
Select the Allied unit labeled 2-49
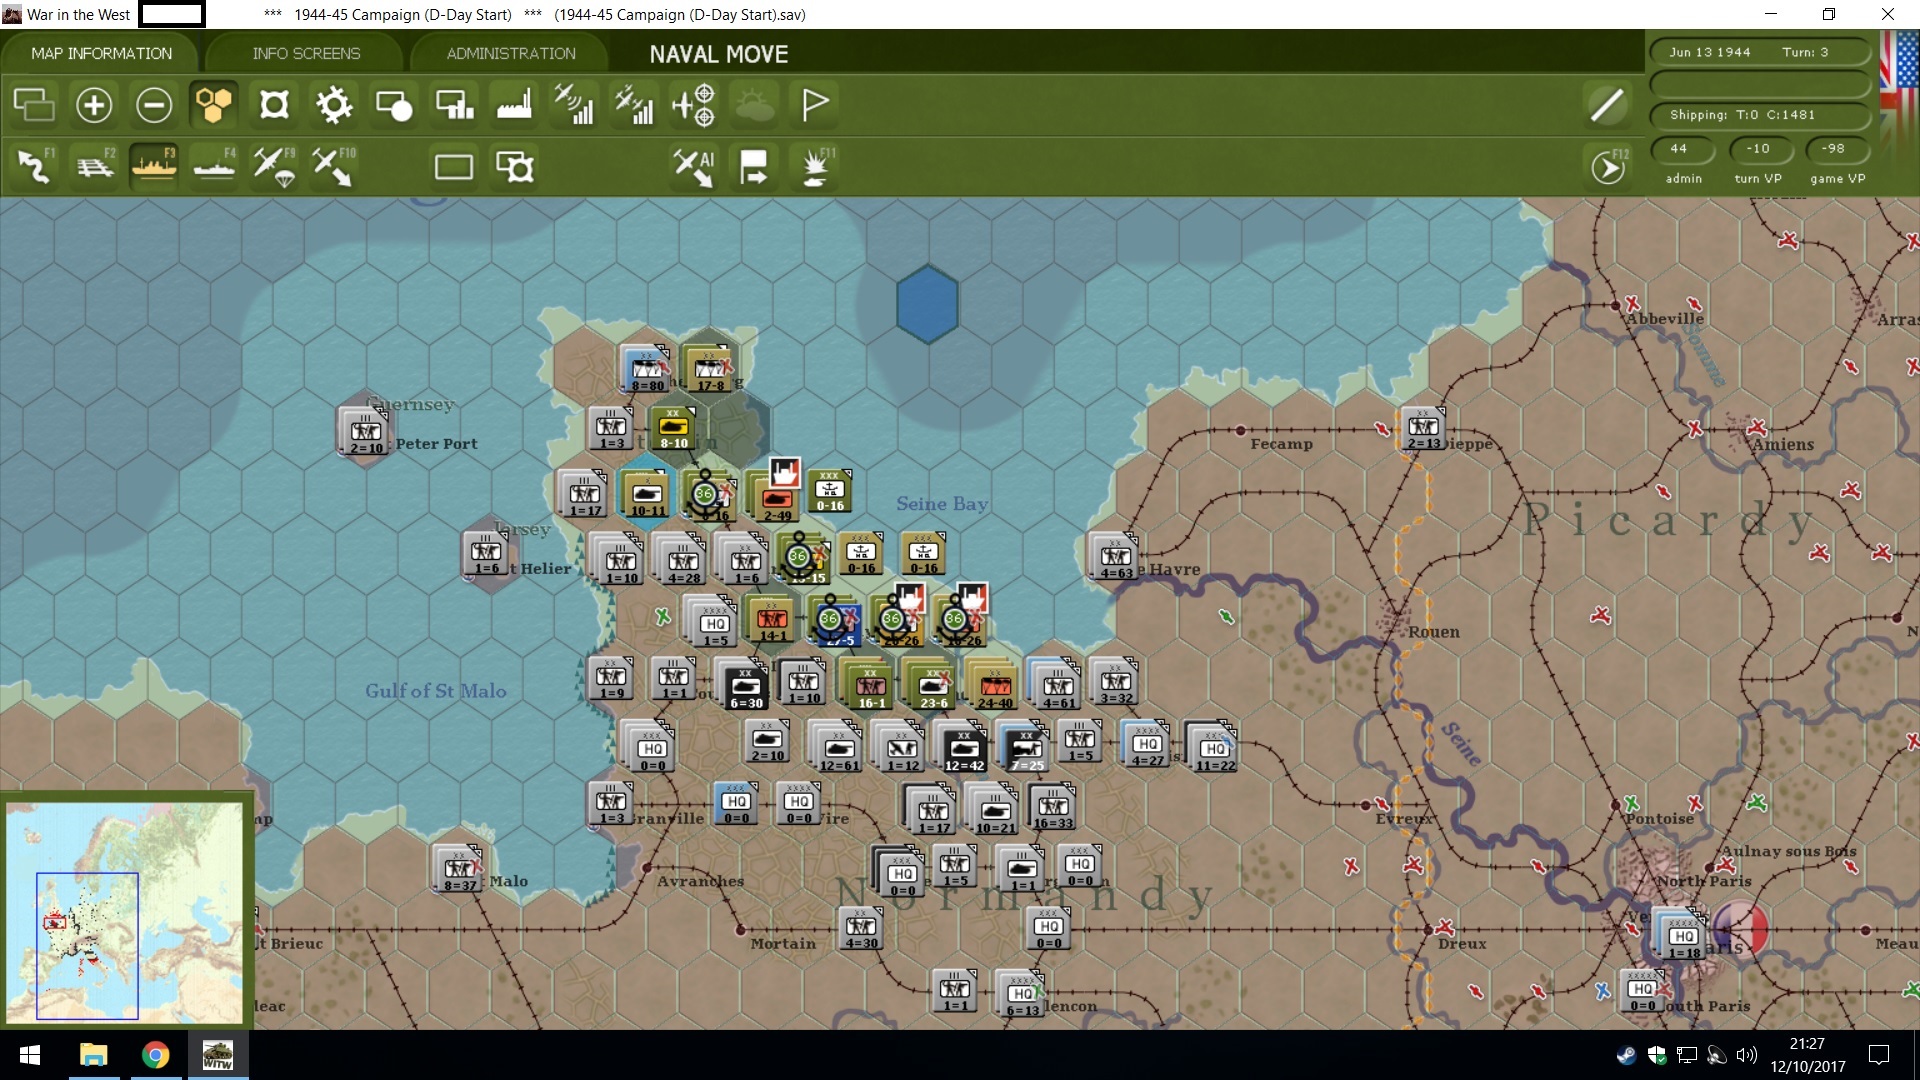(777, 498)
